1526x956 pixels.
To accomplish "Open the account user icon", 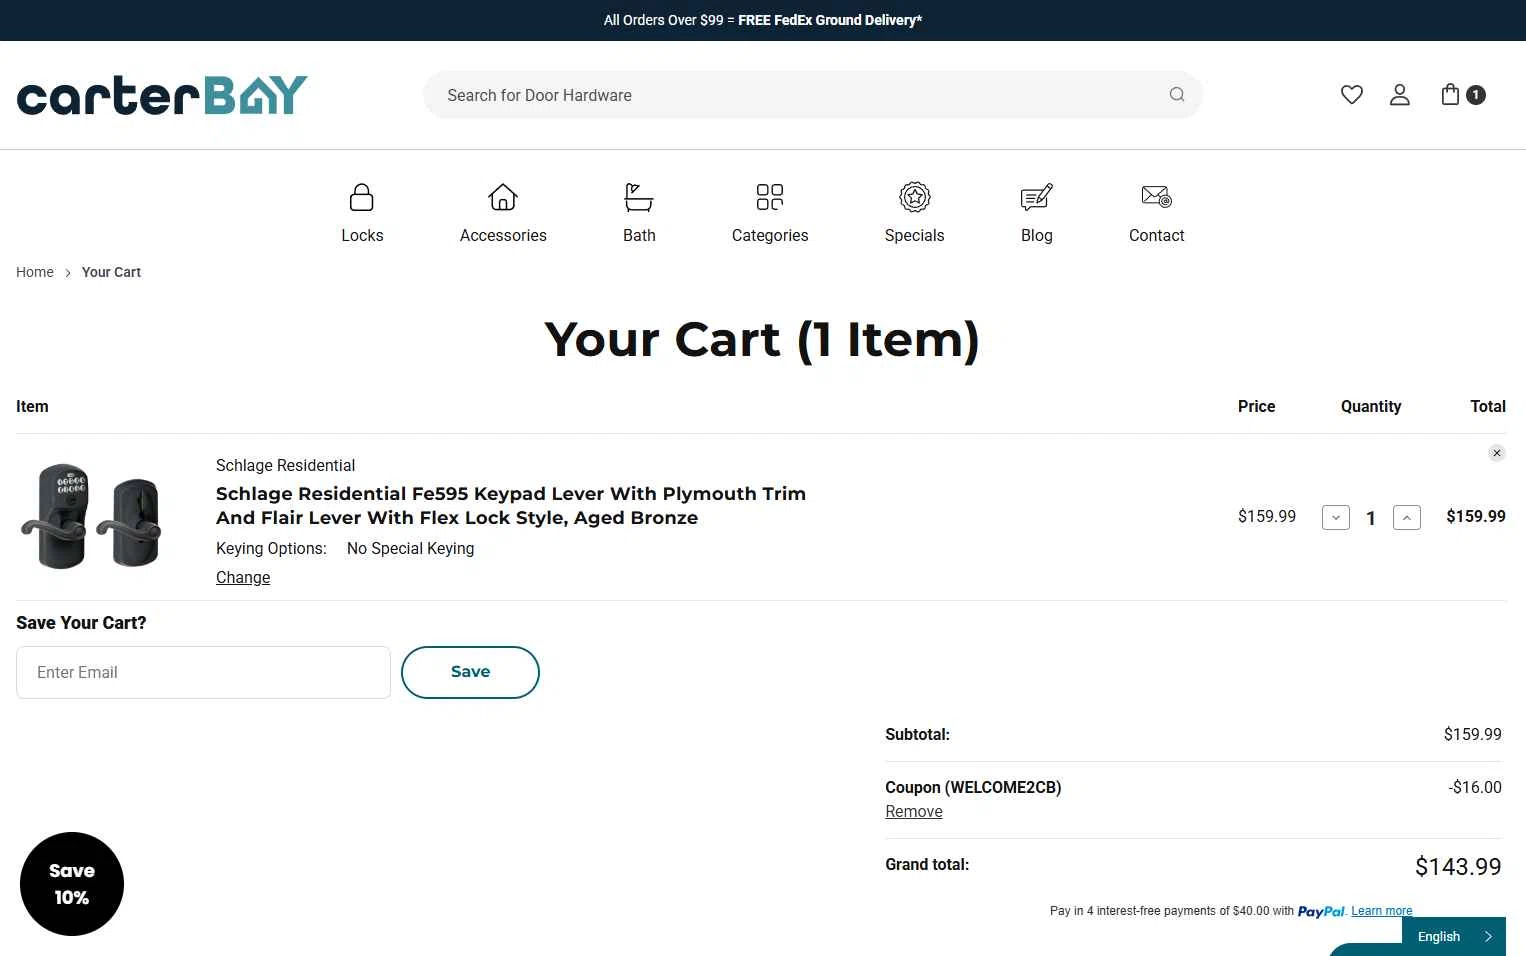I will tap(1400, 95).
